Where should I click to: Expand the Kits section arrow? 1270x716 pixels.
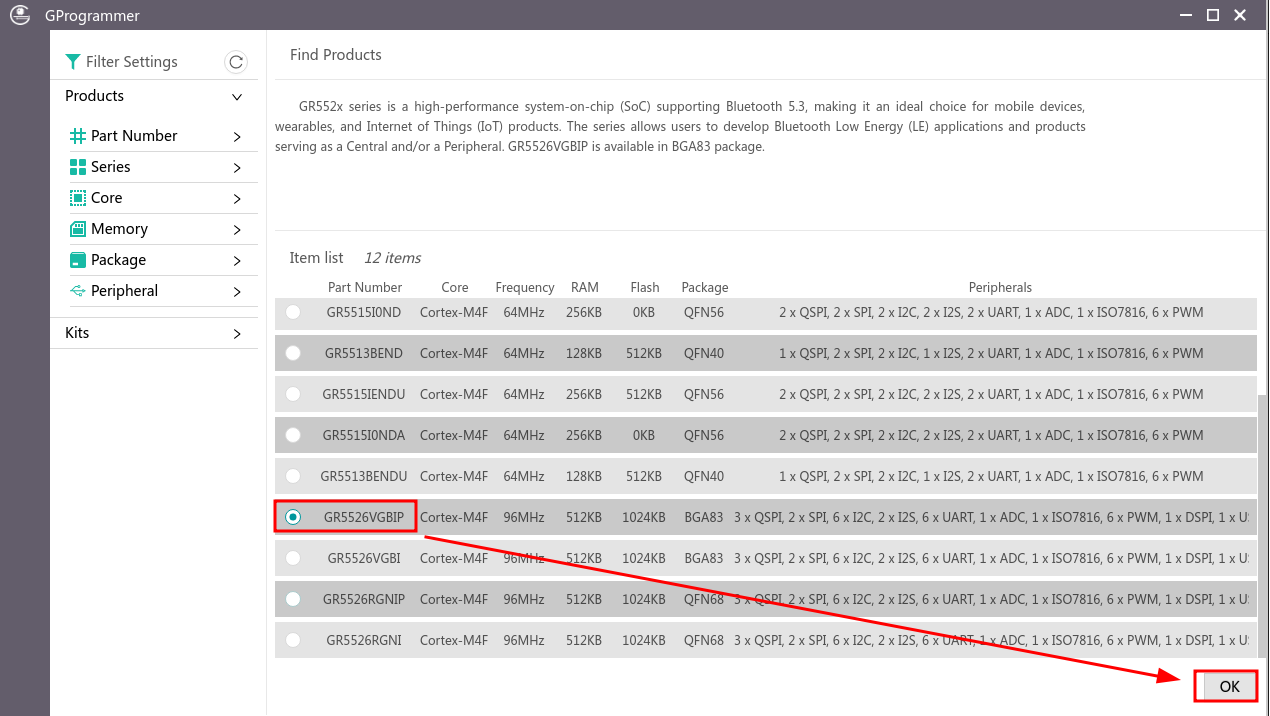[x=237, y=333]
